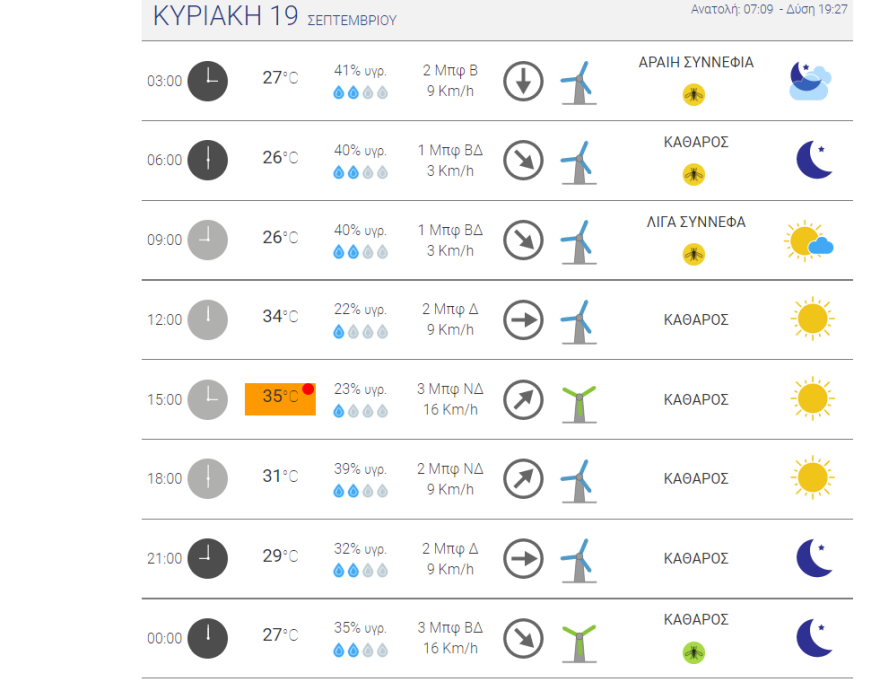Click the ΑΡΑΙΗ ΣΥΝΝΕΦΙΑ weather description

pos(696,62)
